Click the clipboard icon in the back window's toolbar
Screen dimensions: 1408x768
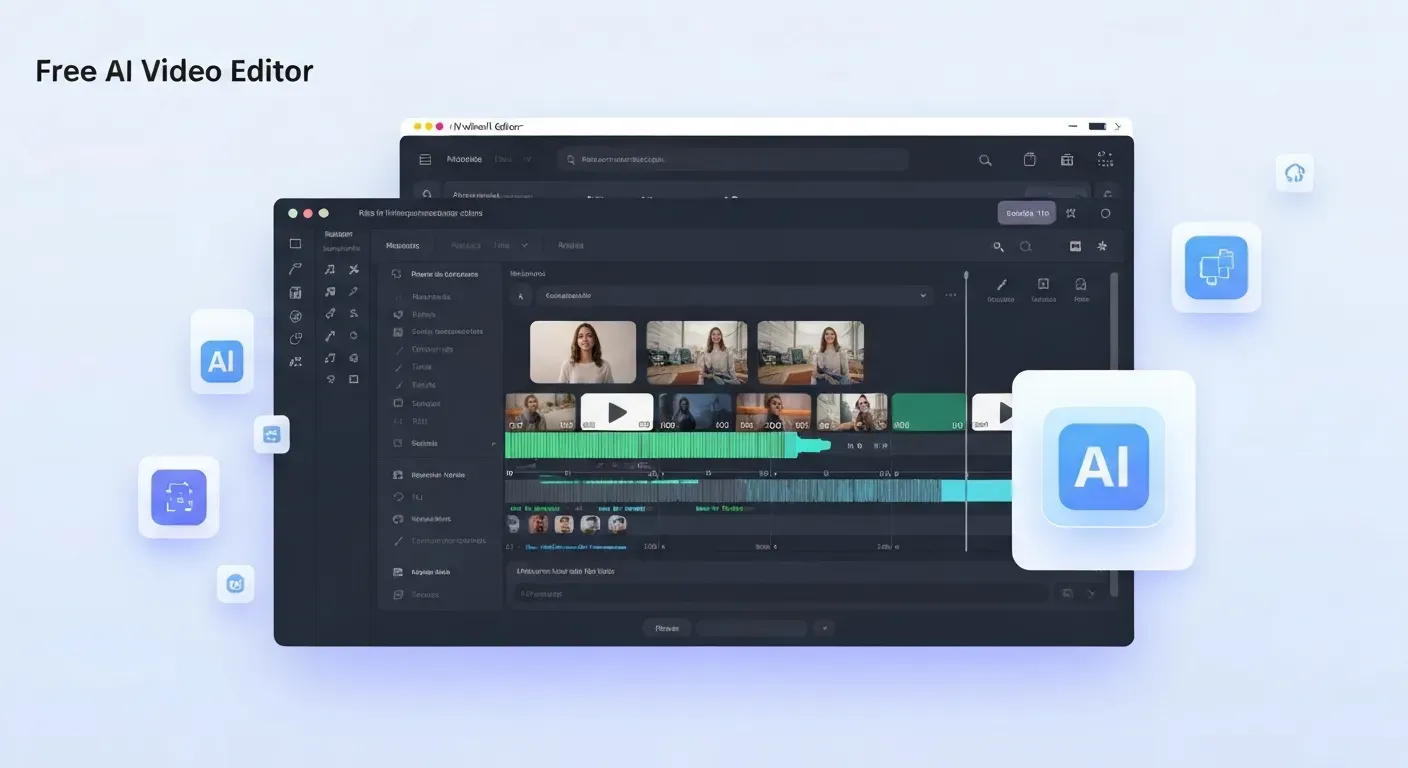point(1029,159)
